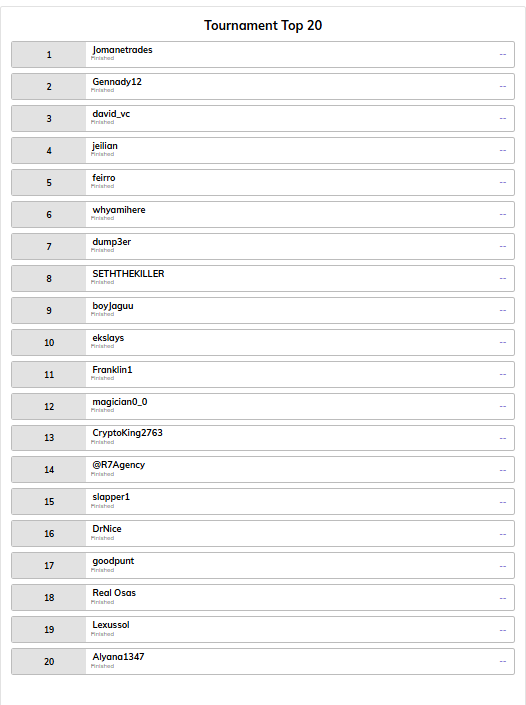Select Real Osas player name
Viewport: 526px width, 705px height.
(x=114, y=593)
